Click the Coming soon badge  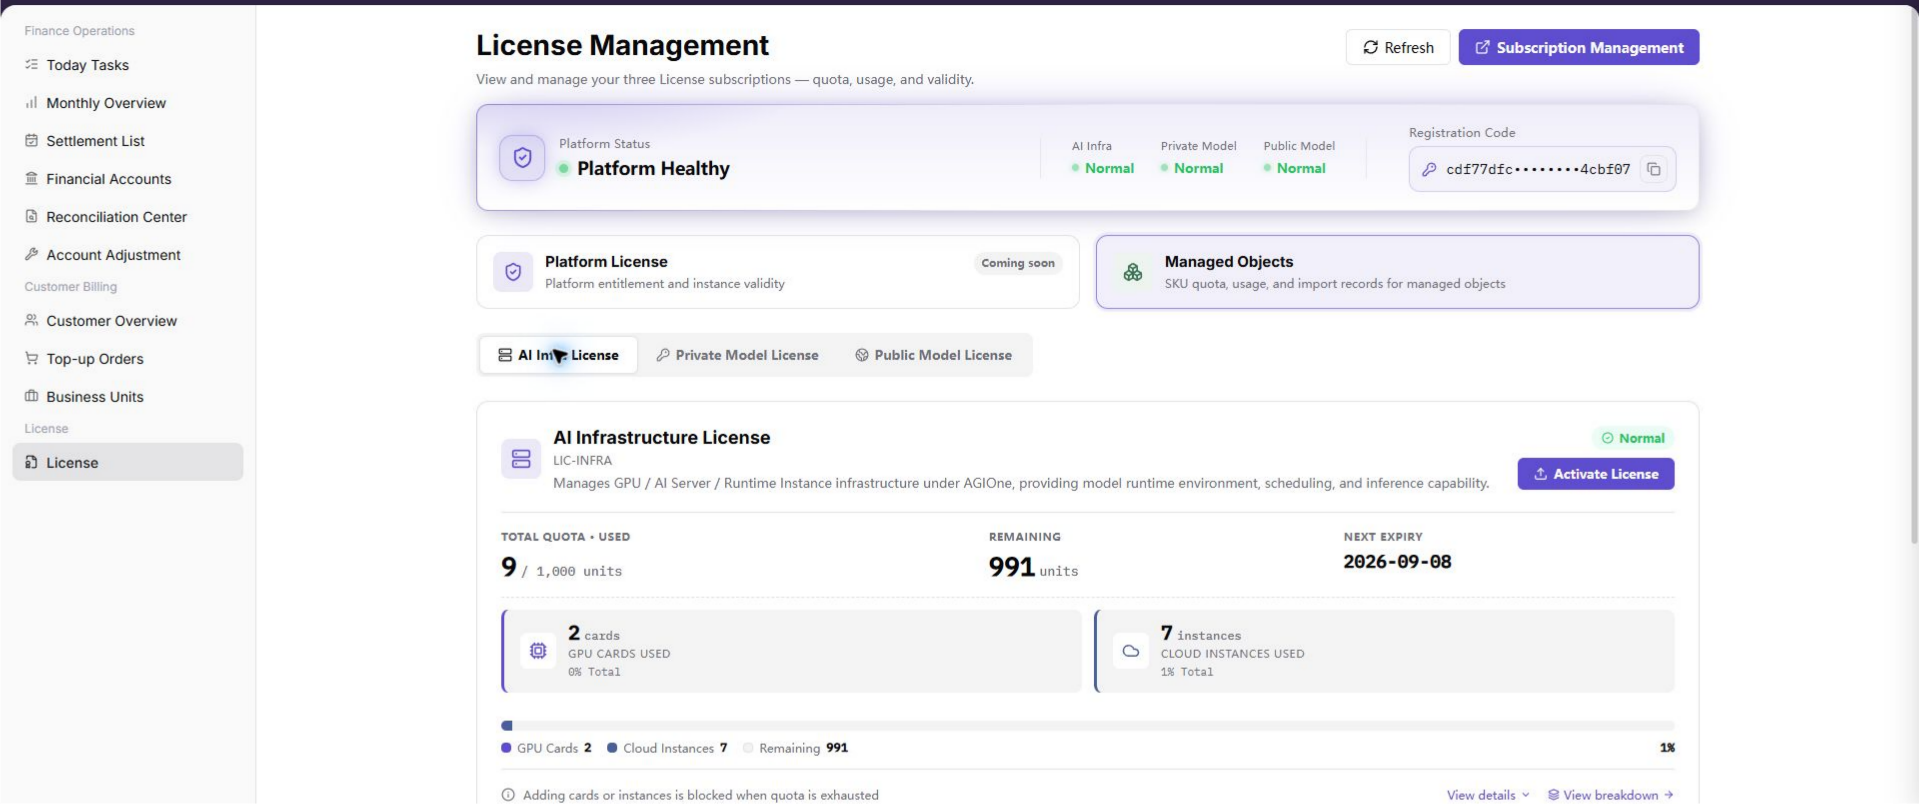[1018, 263]
